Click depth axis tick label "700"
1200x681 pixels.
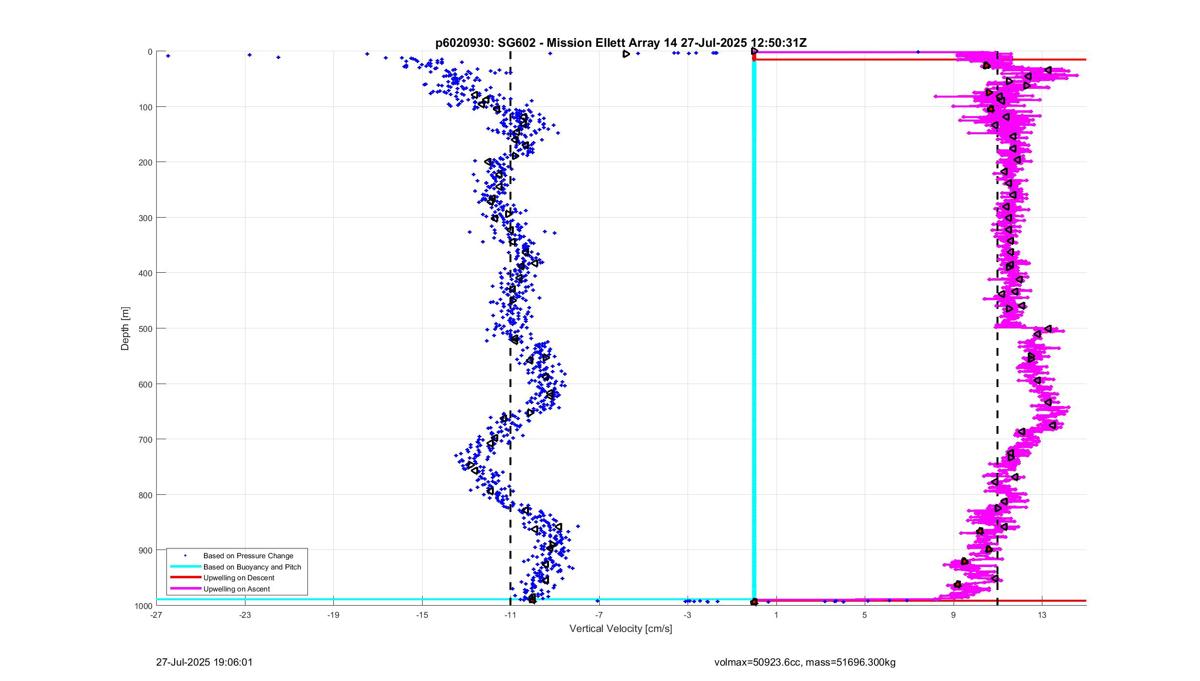(x=145, y=439)
